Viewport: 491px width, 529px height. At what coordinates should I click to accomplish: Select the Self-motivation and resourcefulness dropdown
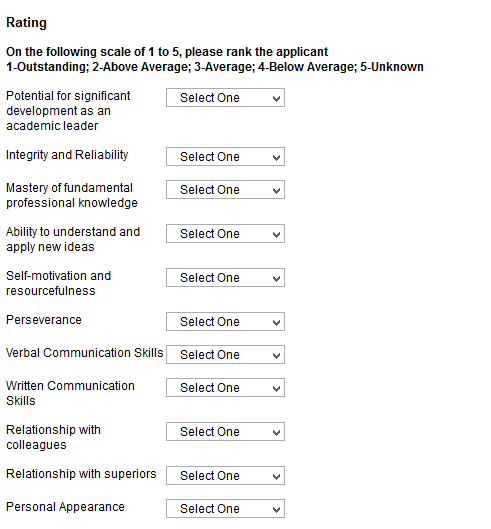[225, 278]
